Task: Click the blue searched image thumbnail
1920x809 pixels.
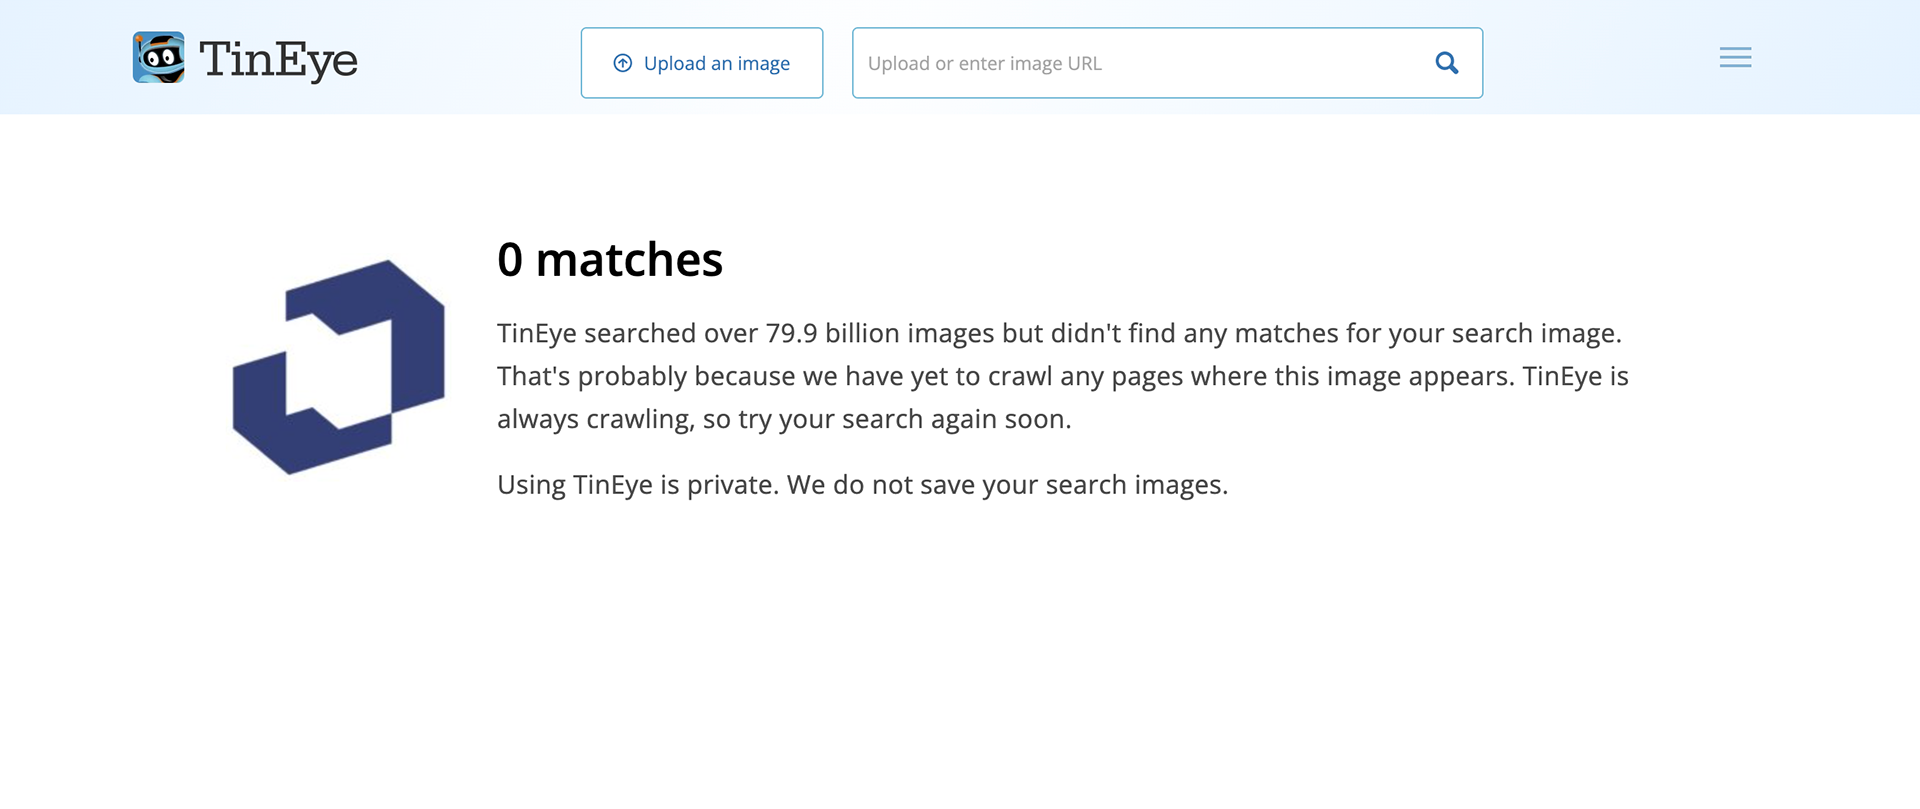Action: (339, 366)
